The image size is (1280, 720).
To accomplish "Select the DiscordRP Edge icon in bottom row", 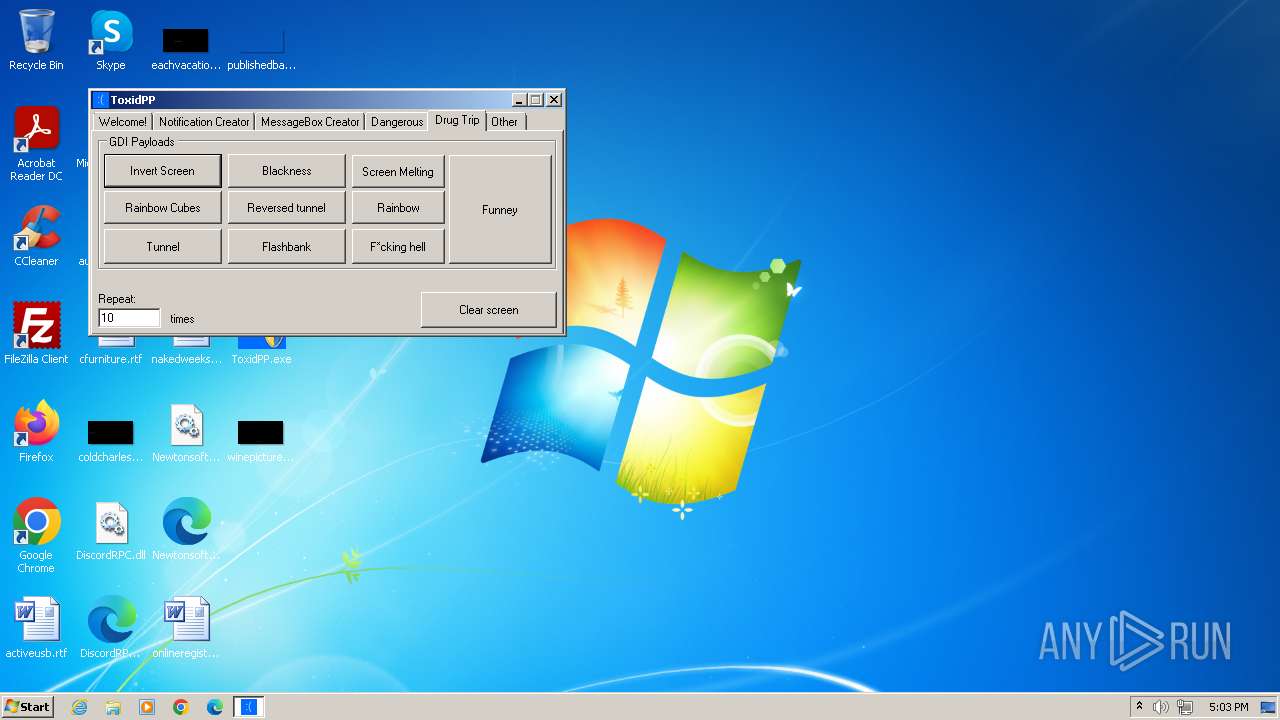I will (x=111, y=628).
